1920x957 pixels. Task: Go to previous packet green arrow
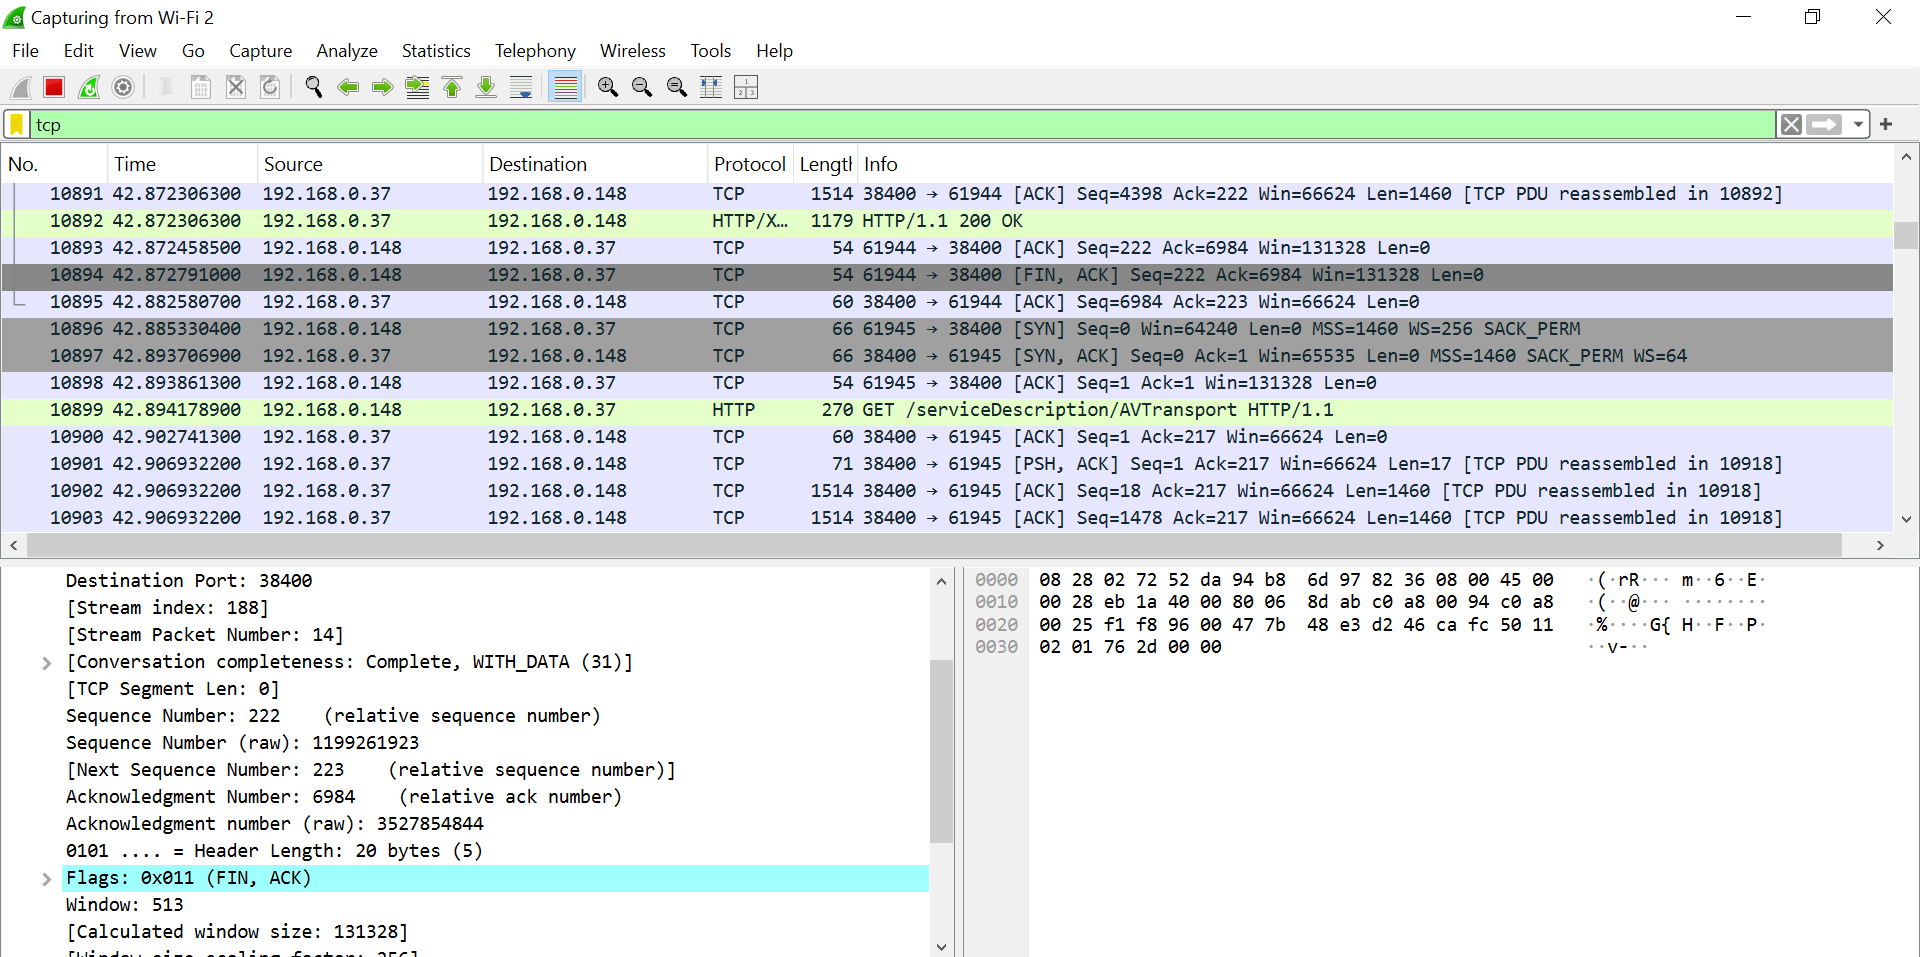(x=348, y=88)
